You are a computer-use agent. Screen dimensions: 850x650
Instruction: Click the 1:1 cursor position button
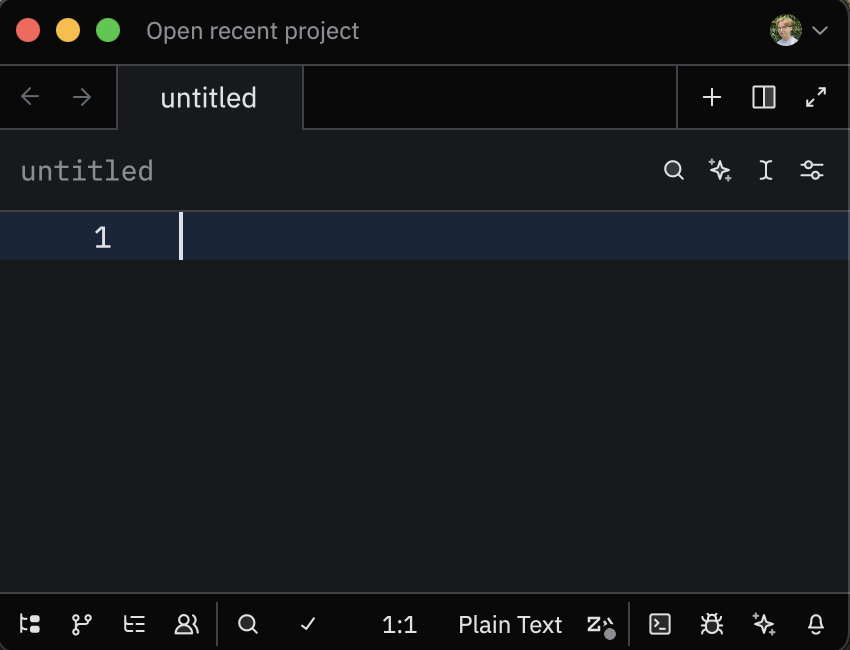(399, 625)
